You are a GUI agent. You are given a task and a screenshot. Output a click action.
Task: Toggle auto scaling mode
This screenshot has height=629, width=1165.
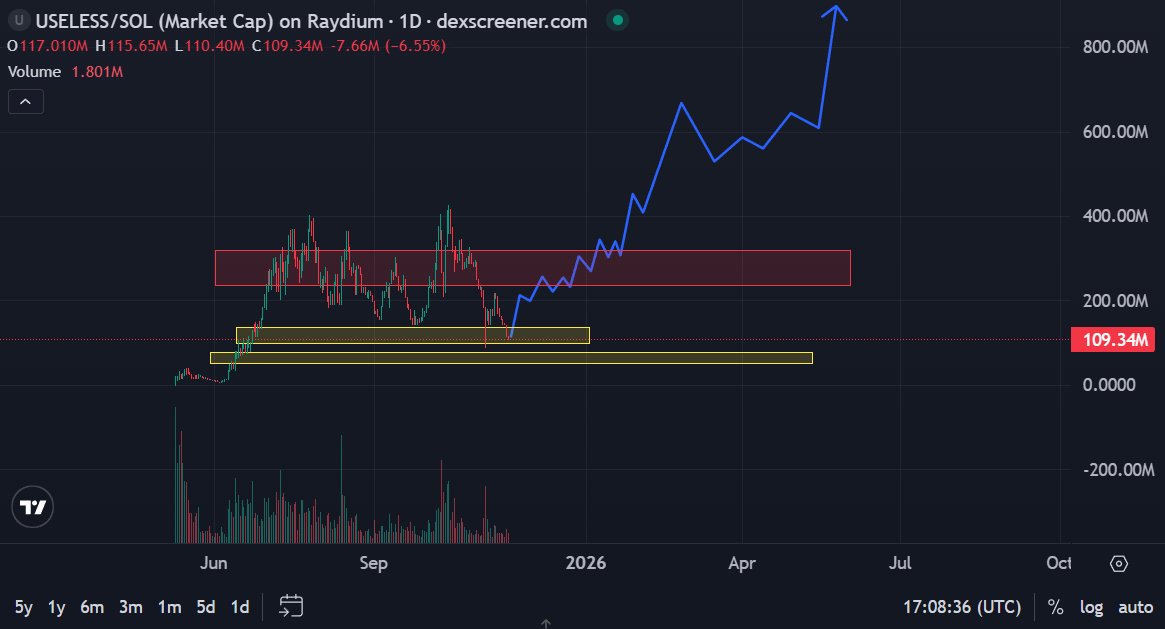[1135, 607]
